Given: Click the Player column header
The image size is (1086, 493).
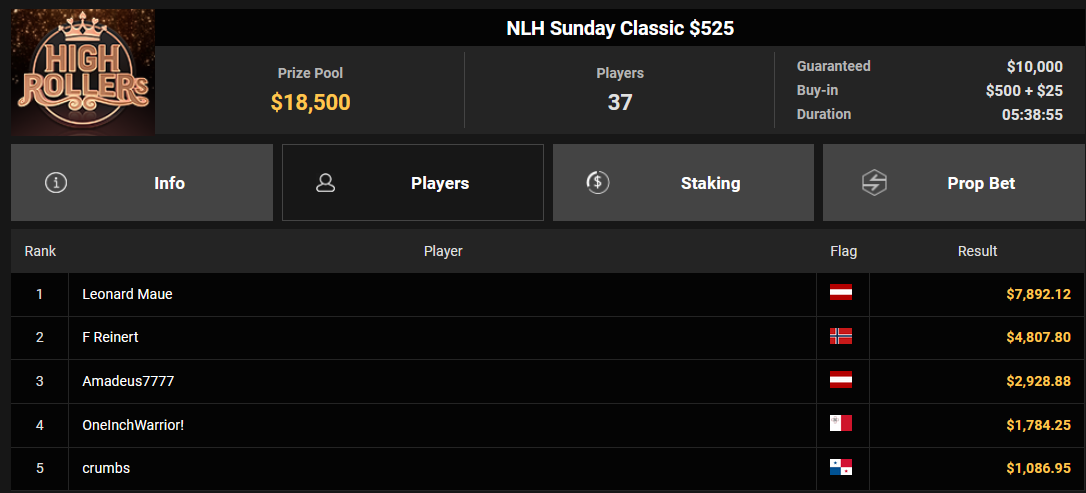Looking at the screenshot, I should pyautogui.click(x=443, y=251).
